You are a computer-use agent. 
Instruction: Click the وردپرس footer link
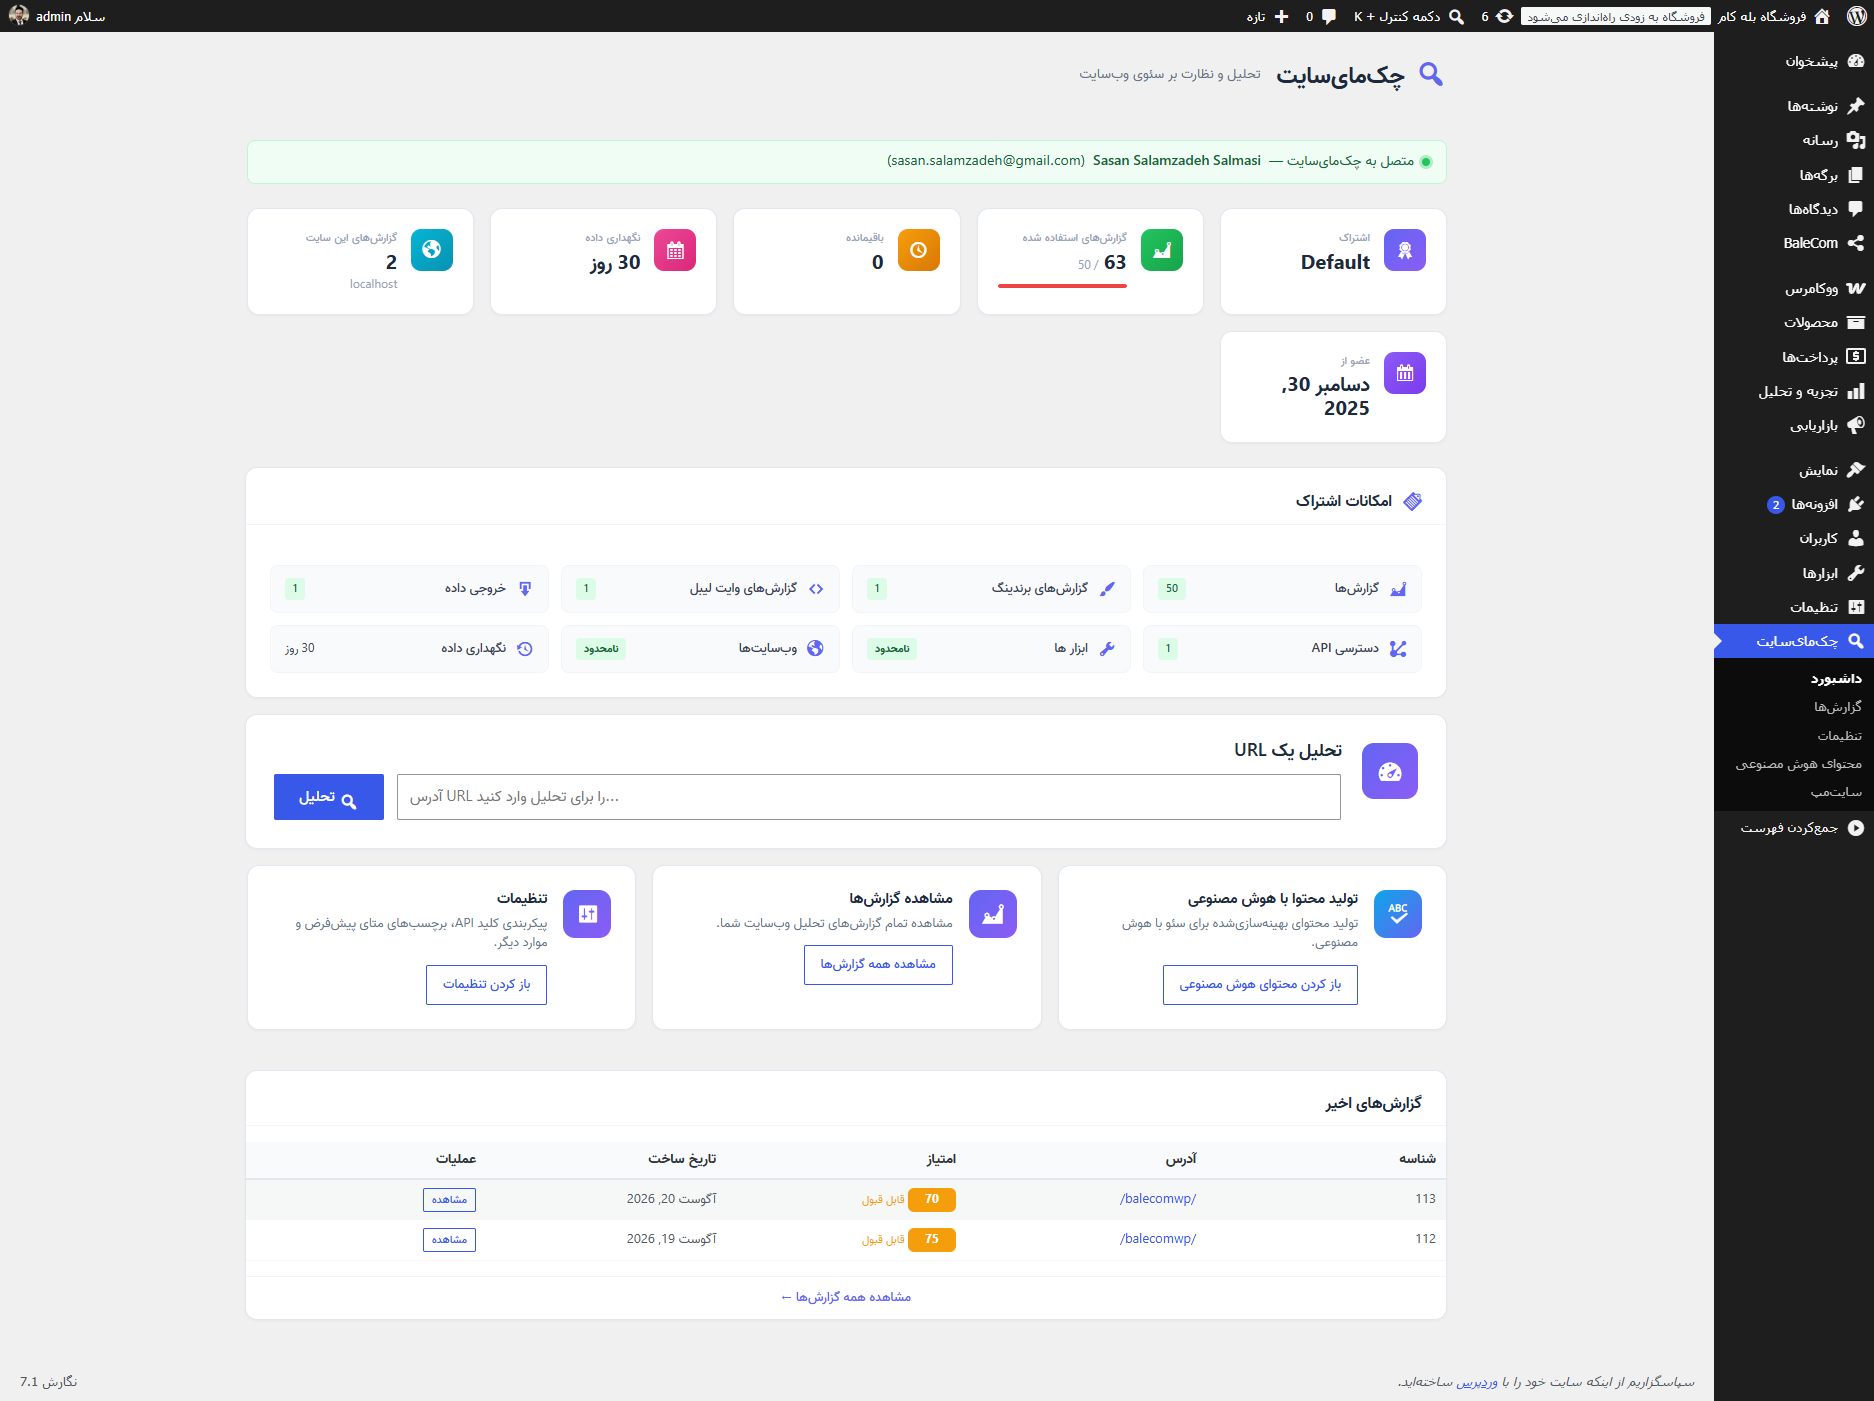[x=1477, y=1382]
